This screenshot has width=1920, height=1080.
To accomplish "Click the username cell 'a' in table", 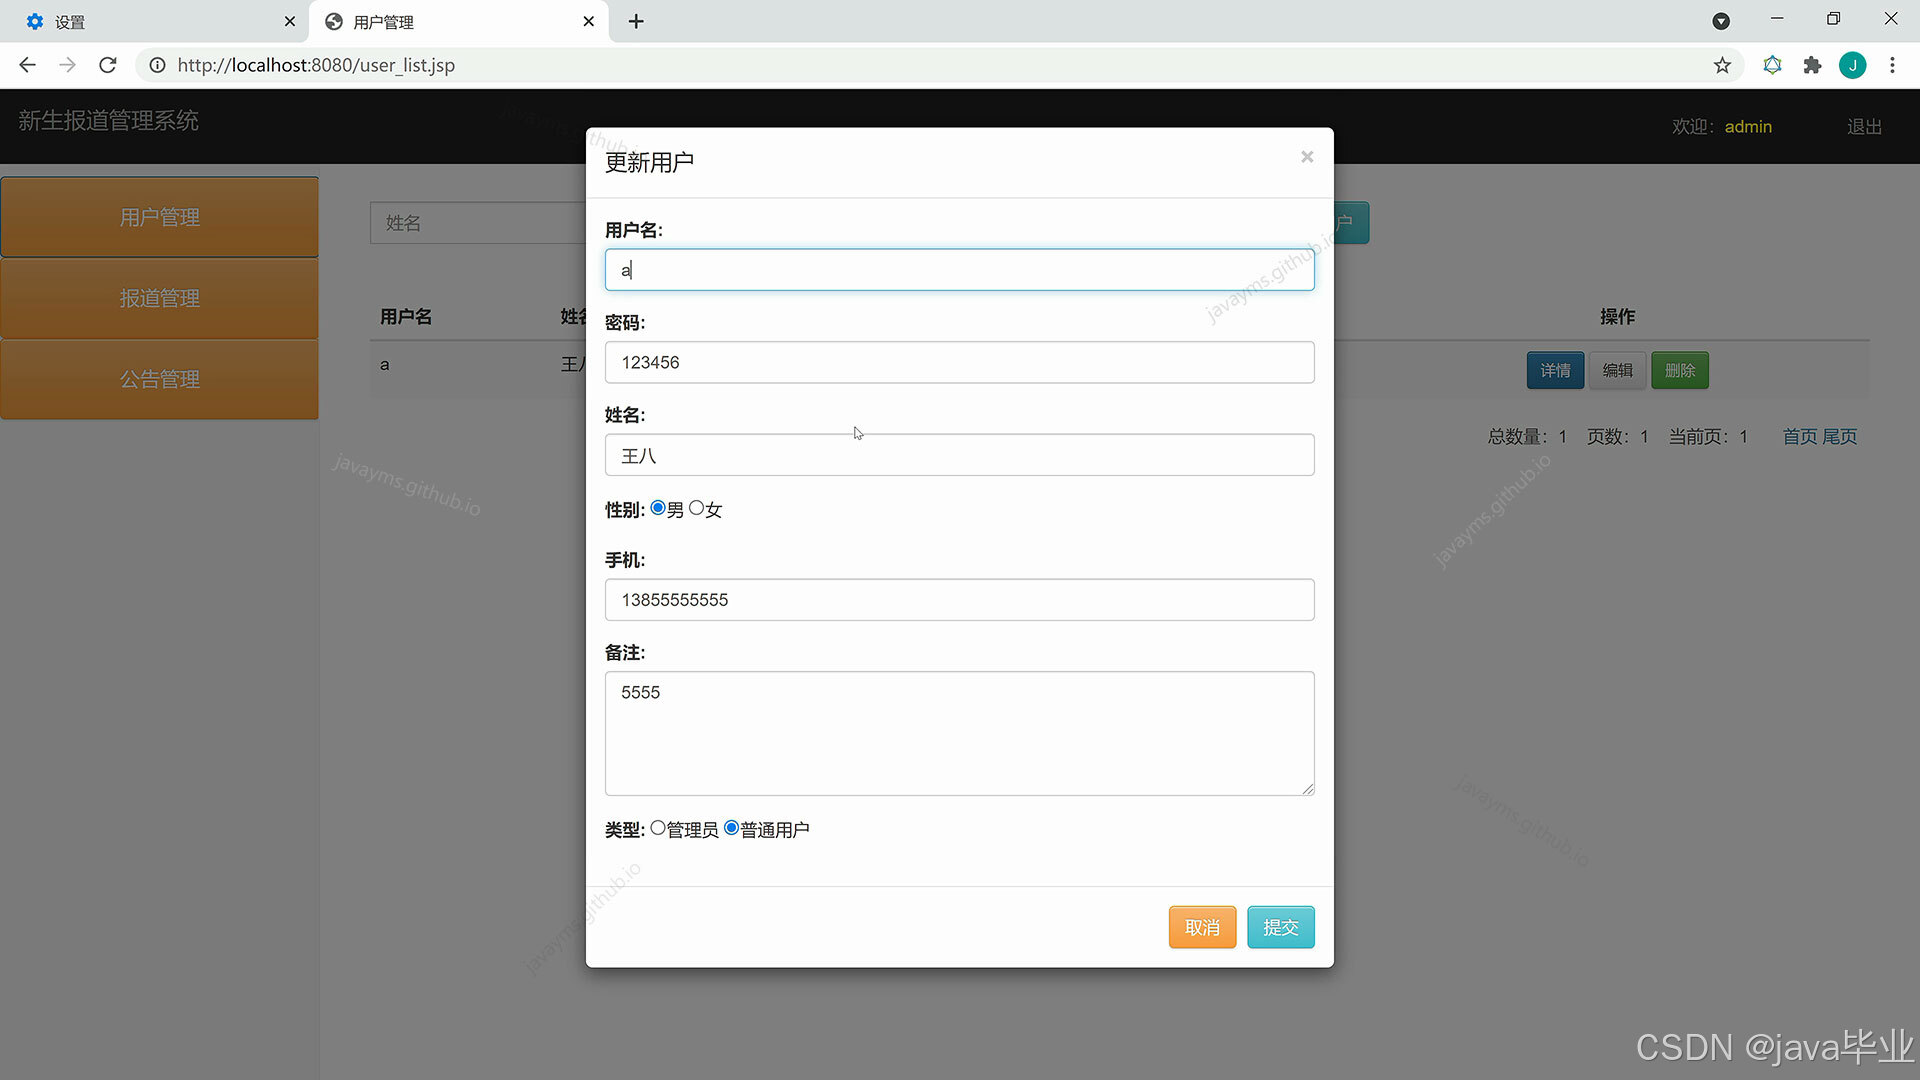I will point(384,365).
